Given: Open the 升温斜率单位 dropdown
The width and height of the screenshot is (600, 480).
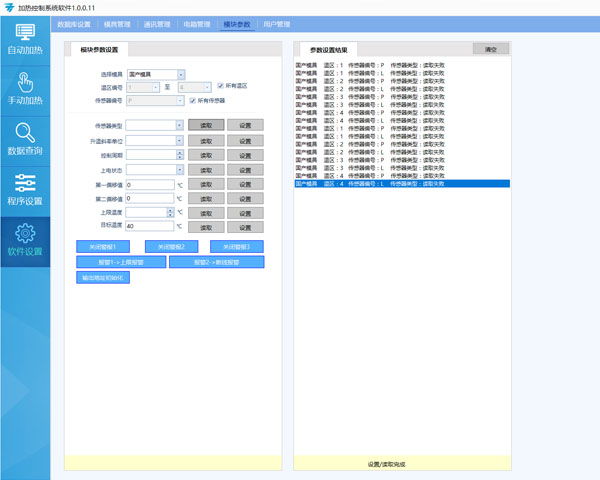Looking at the screenshot, I should (x=180, y=141).
